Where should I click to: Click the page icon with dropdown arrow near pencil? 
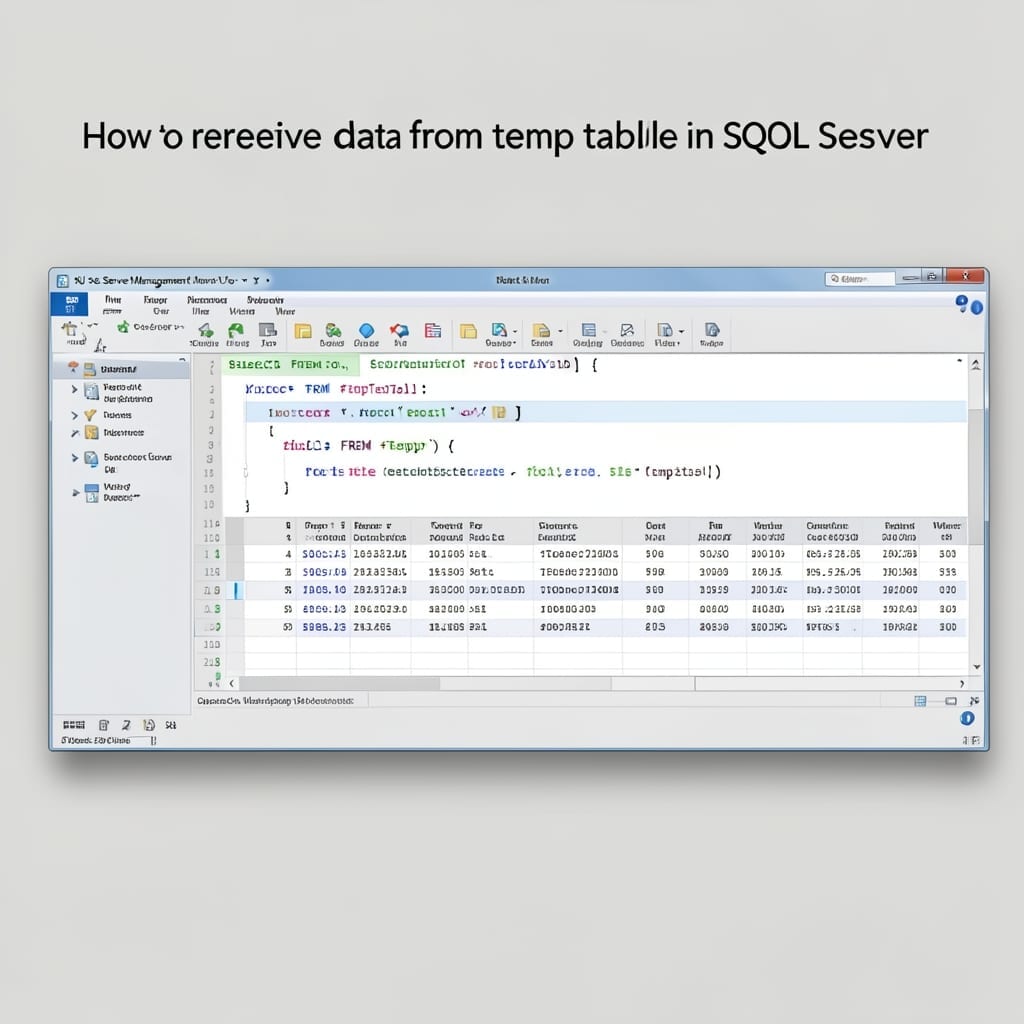(665, 330)
